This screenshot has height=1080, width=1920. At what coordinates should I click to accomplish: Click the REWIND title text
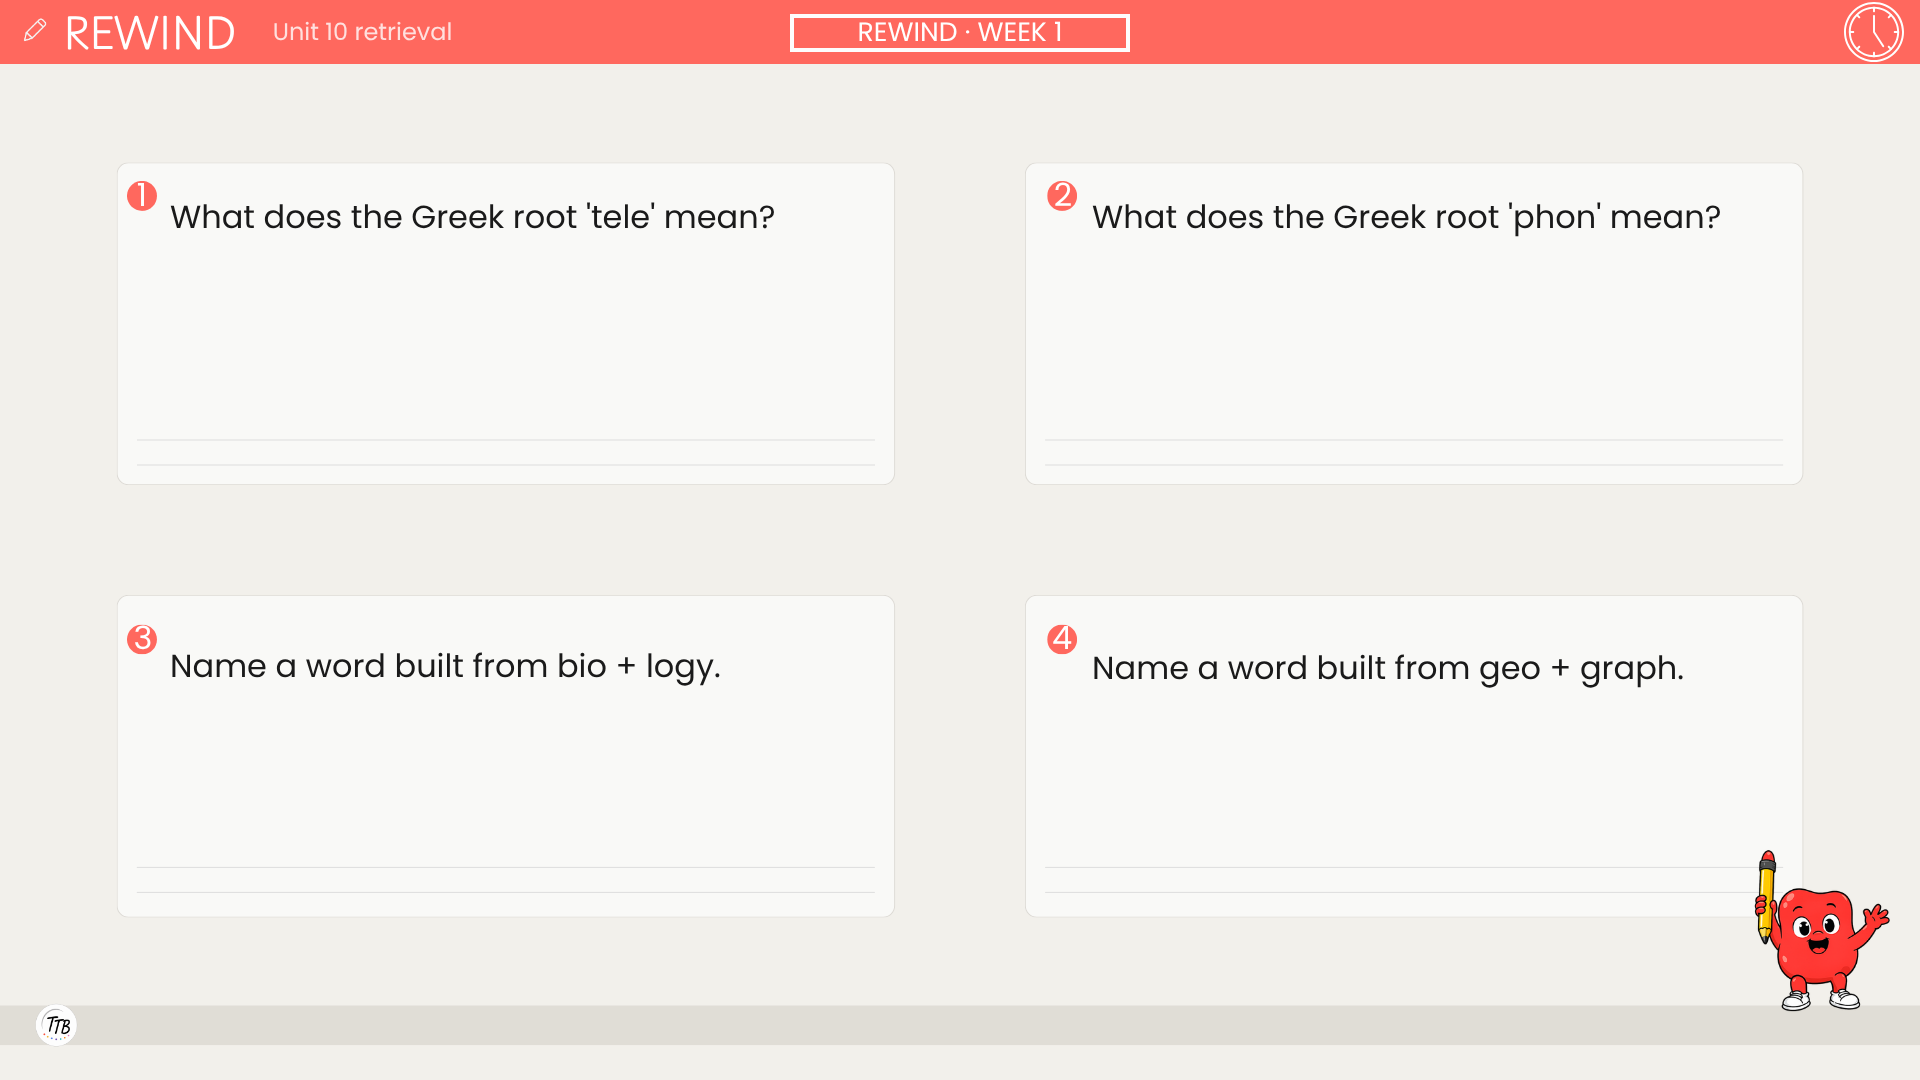[150, 33]
